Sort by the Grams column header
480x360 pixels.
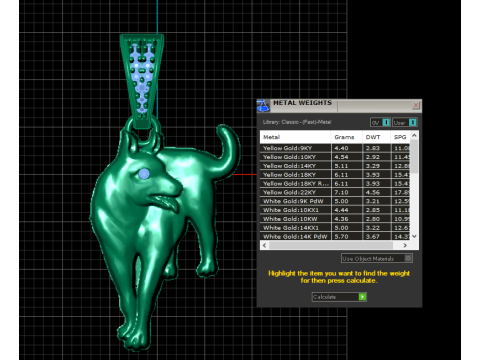[x=347, y=137]
